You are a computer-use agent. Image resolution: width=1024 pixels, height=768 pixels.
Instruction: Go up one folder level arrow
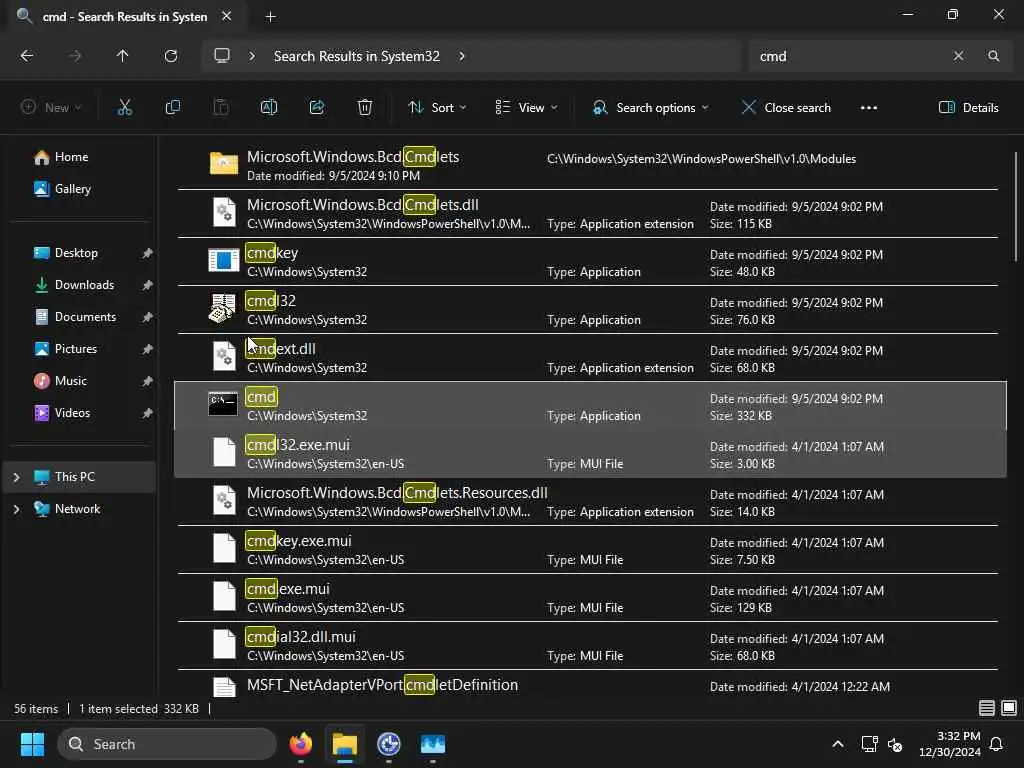(122, 56)
